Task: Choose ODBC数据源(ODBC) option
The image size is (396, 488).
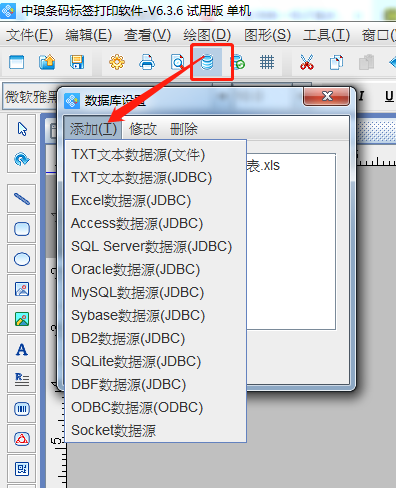Action: tap(156, 408)
